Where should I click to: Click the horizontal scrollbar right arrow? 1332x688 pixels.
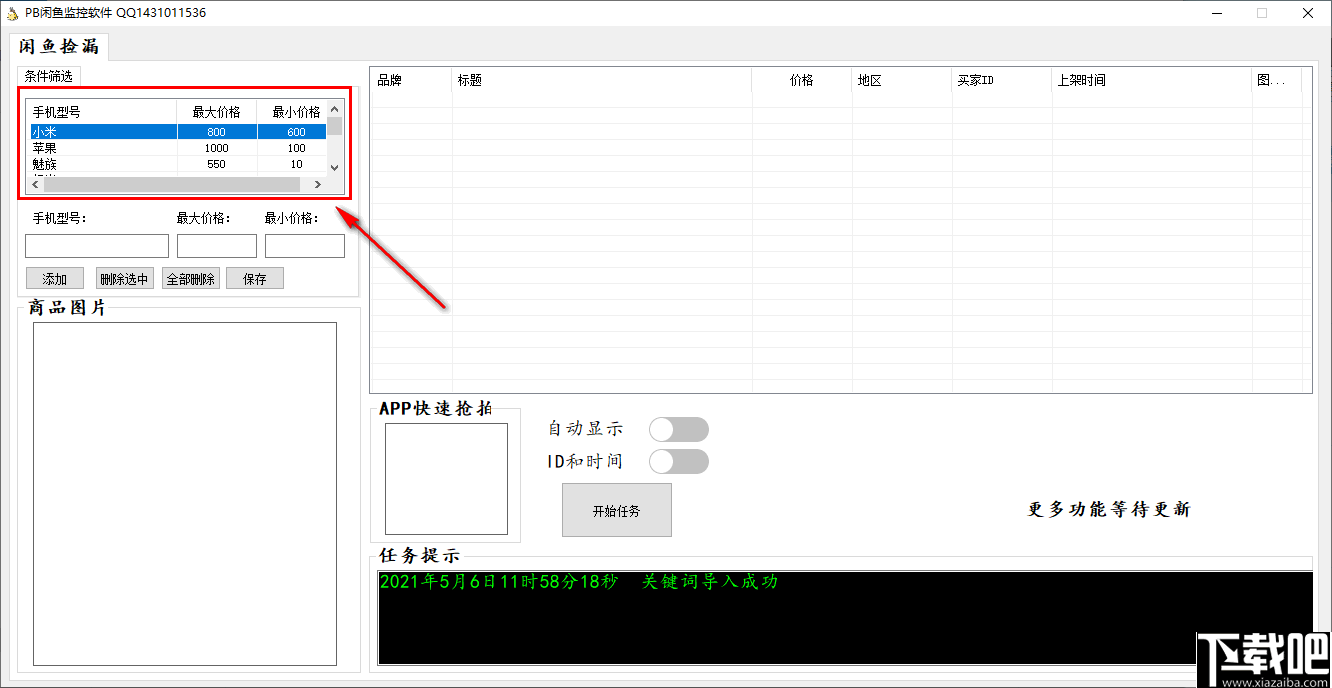(318, 185)
